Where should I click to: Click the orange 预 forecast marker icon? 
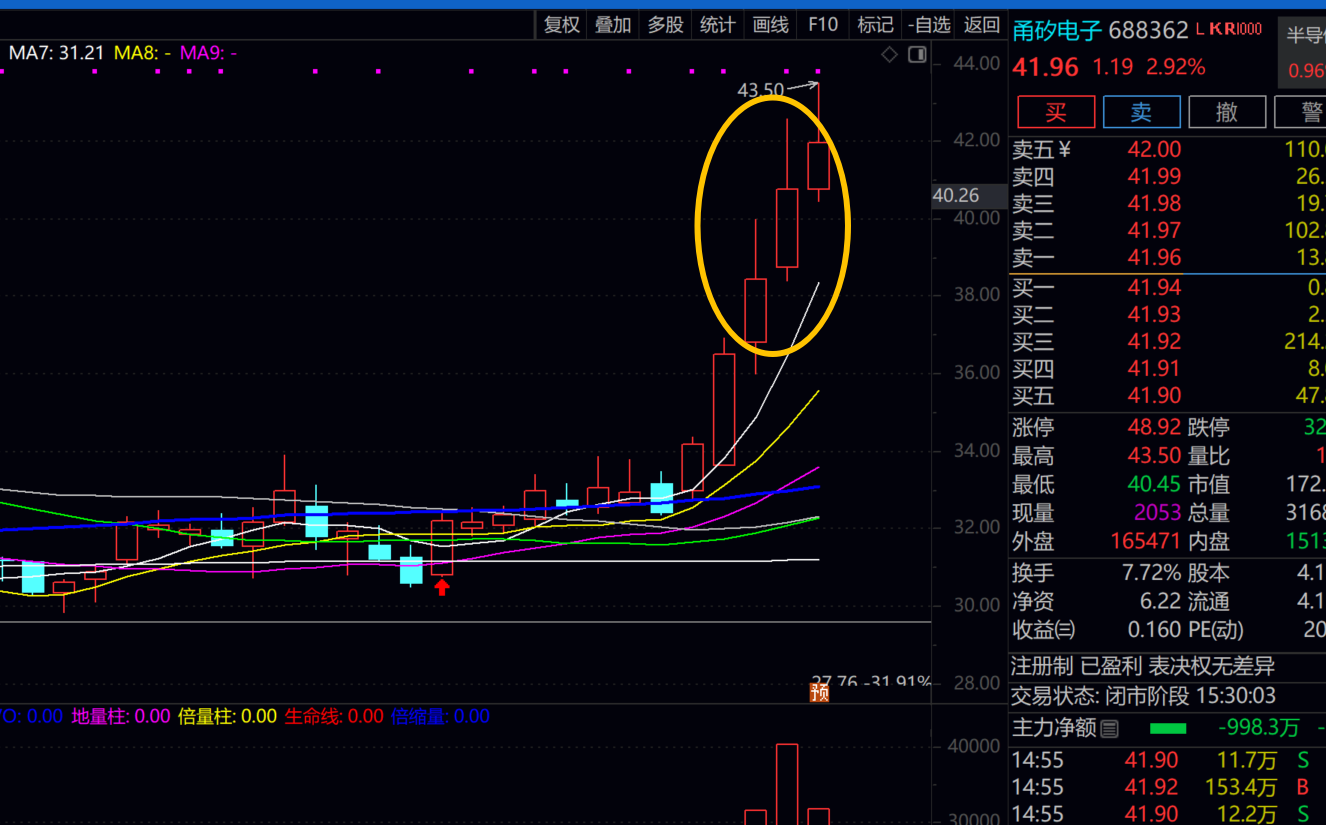(x=819, y=691)
